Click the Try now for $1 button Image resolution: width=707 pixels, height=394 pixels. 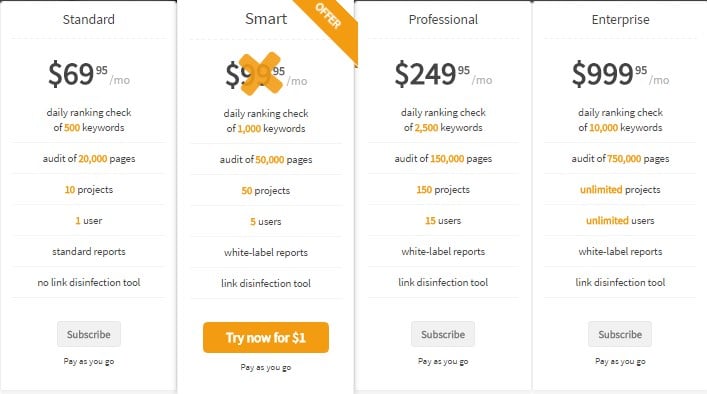266,338
